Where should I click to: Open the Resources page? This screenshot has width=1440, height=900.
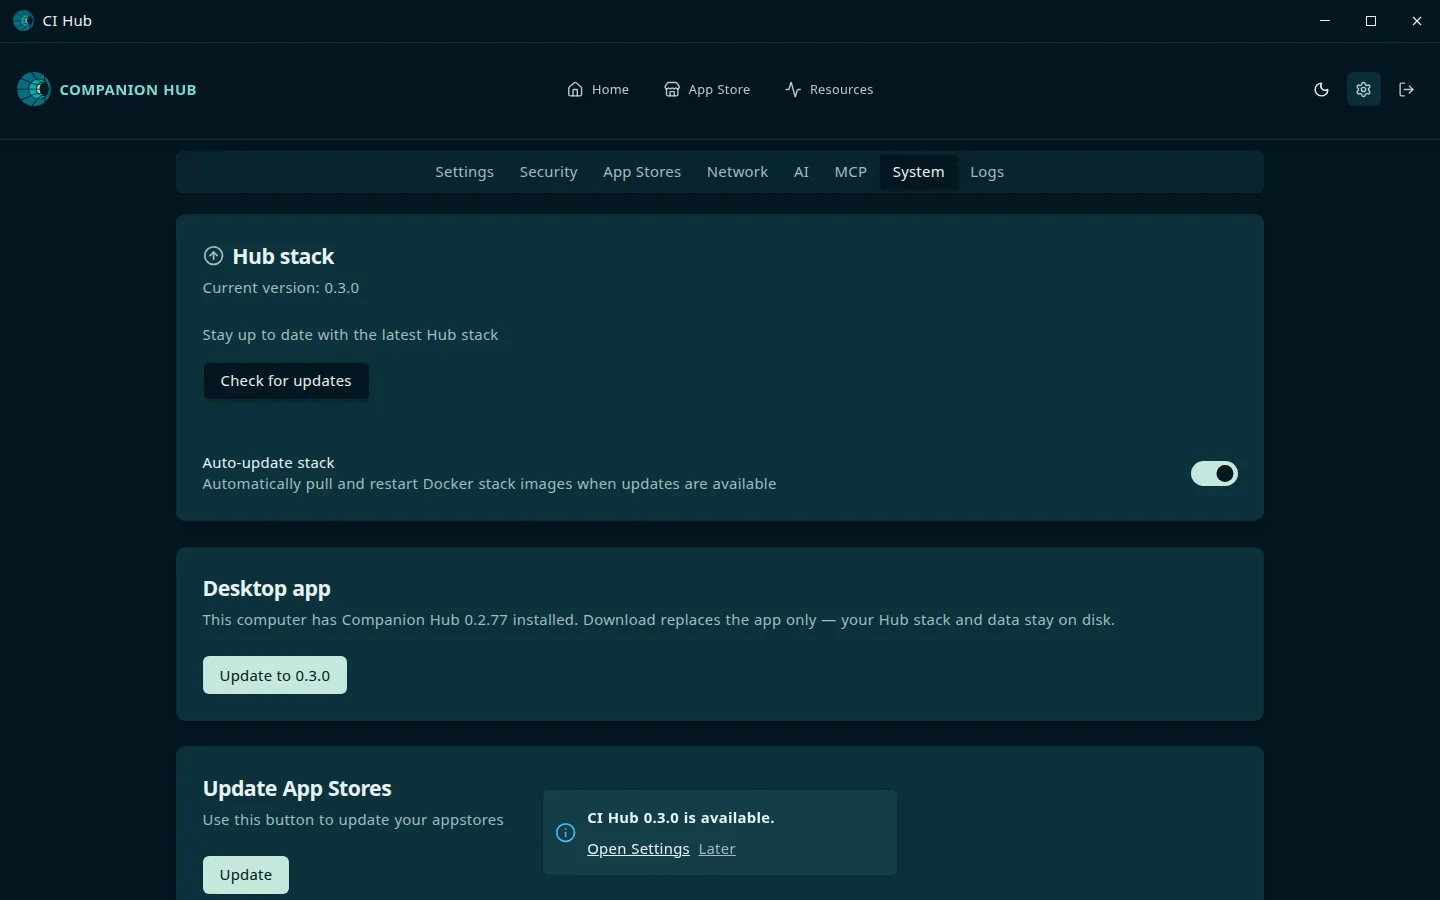tap(829, 89)
